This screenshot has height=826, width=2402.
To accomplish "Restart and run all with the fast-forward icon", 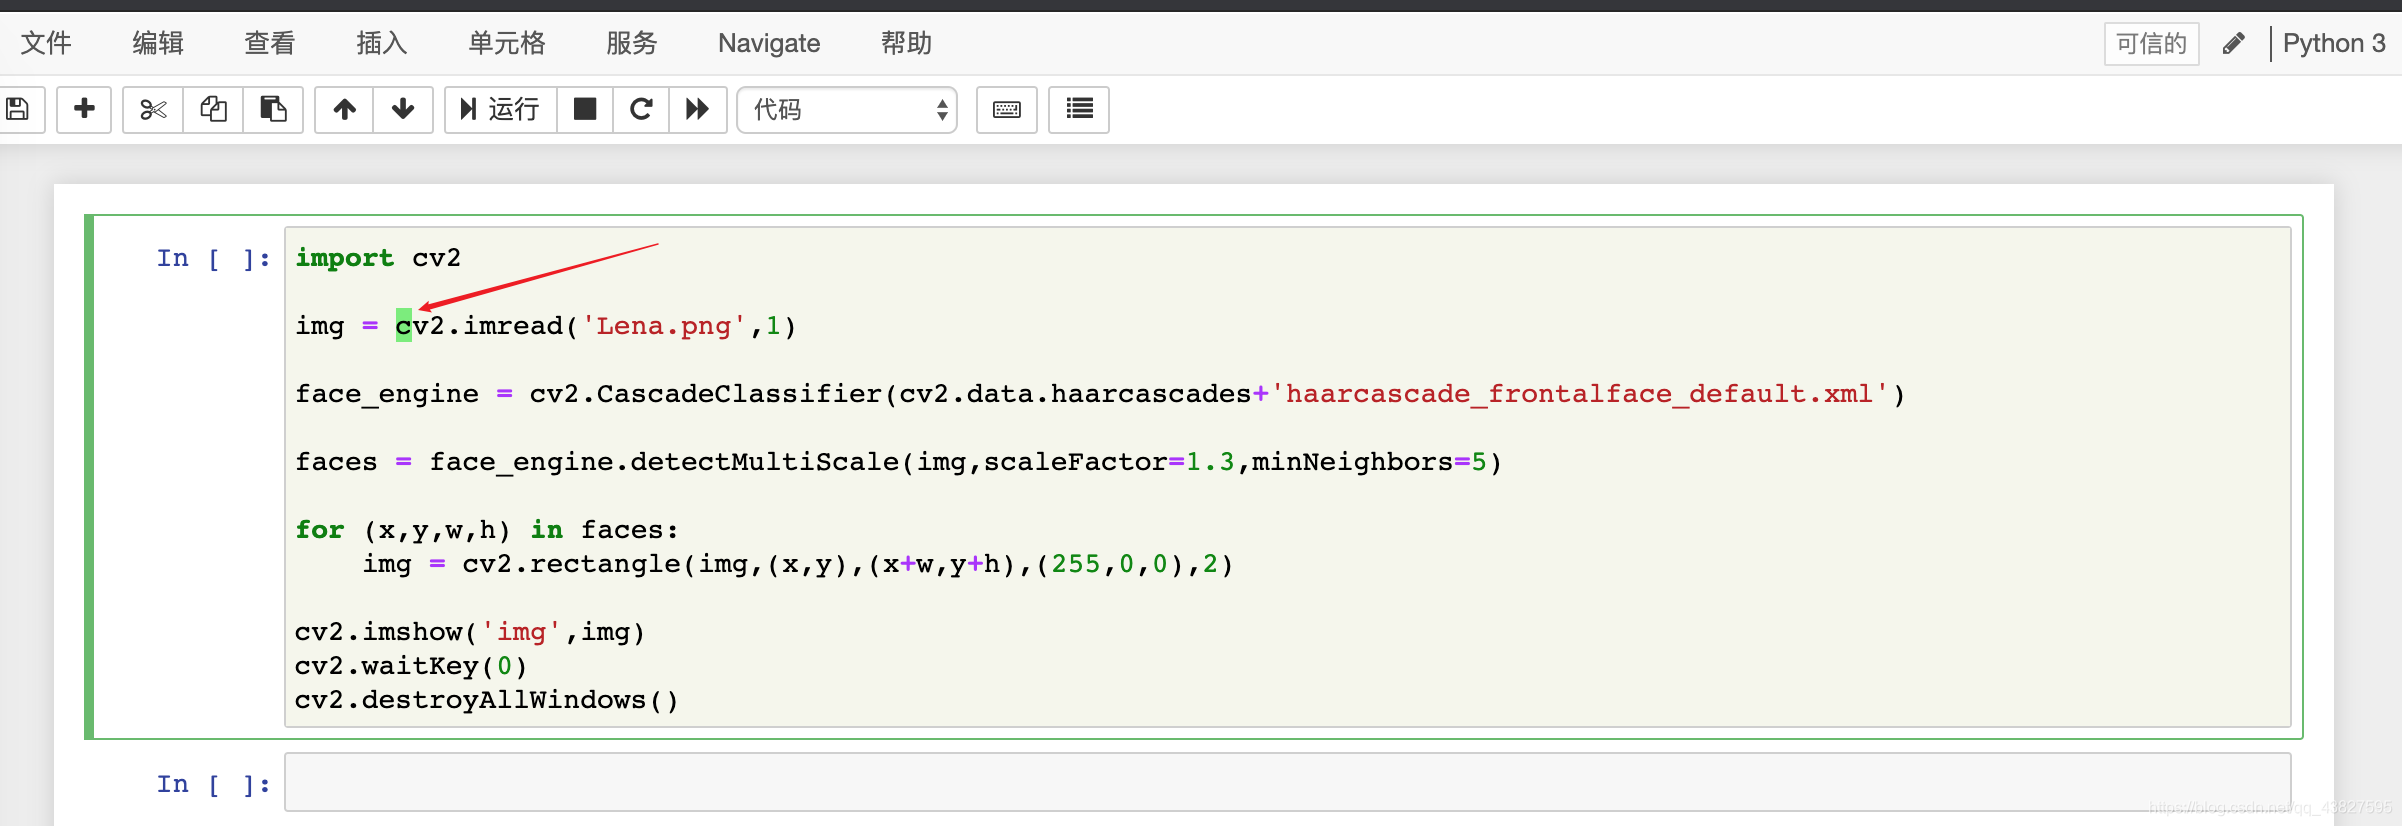I will click(x=698, y=109).
